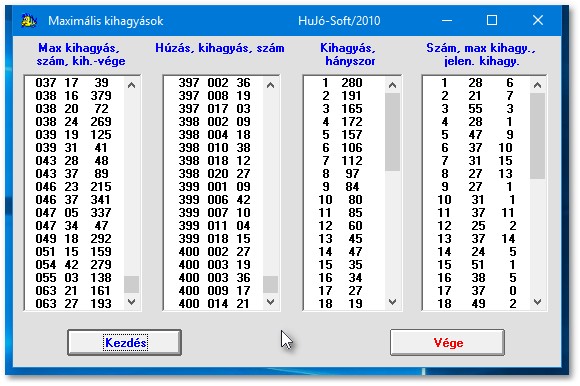Select row '17 37 0'

tap(477, 290)
